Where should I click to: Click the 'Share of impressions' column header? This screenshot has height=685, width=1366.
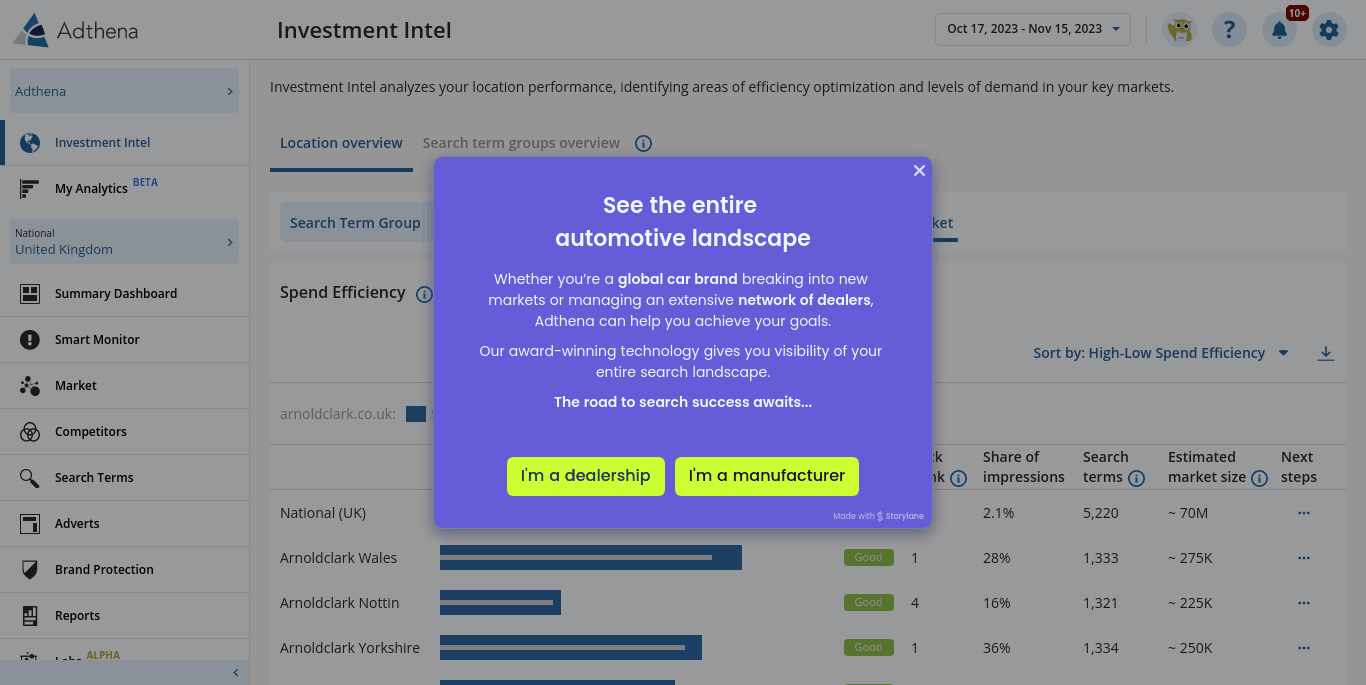1024,467
